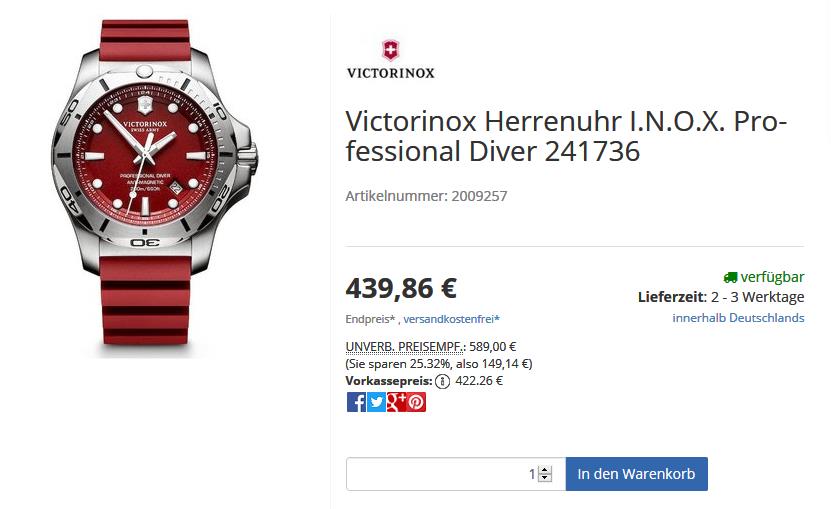
Task: Click the verfügbar availability label
Action: tap(772, 277)
